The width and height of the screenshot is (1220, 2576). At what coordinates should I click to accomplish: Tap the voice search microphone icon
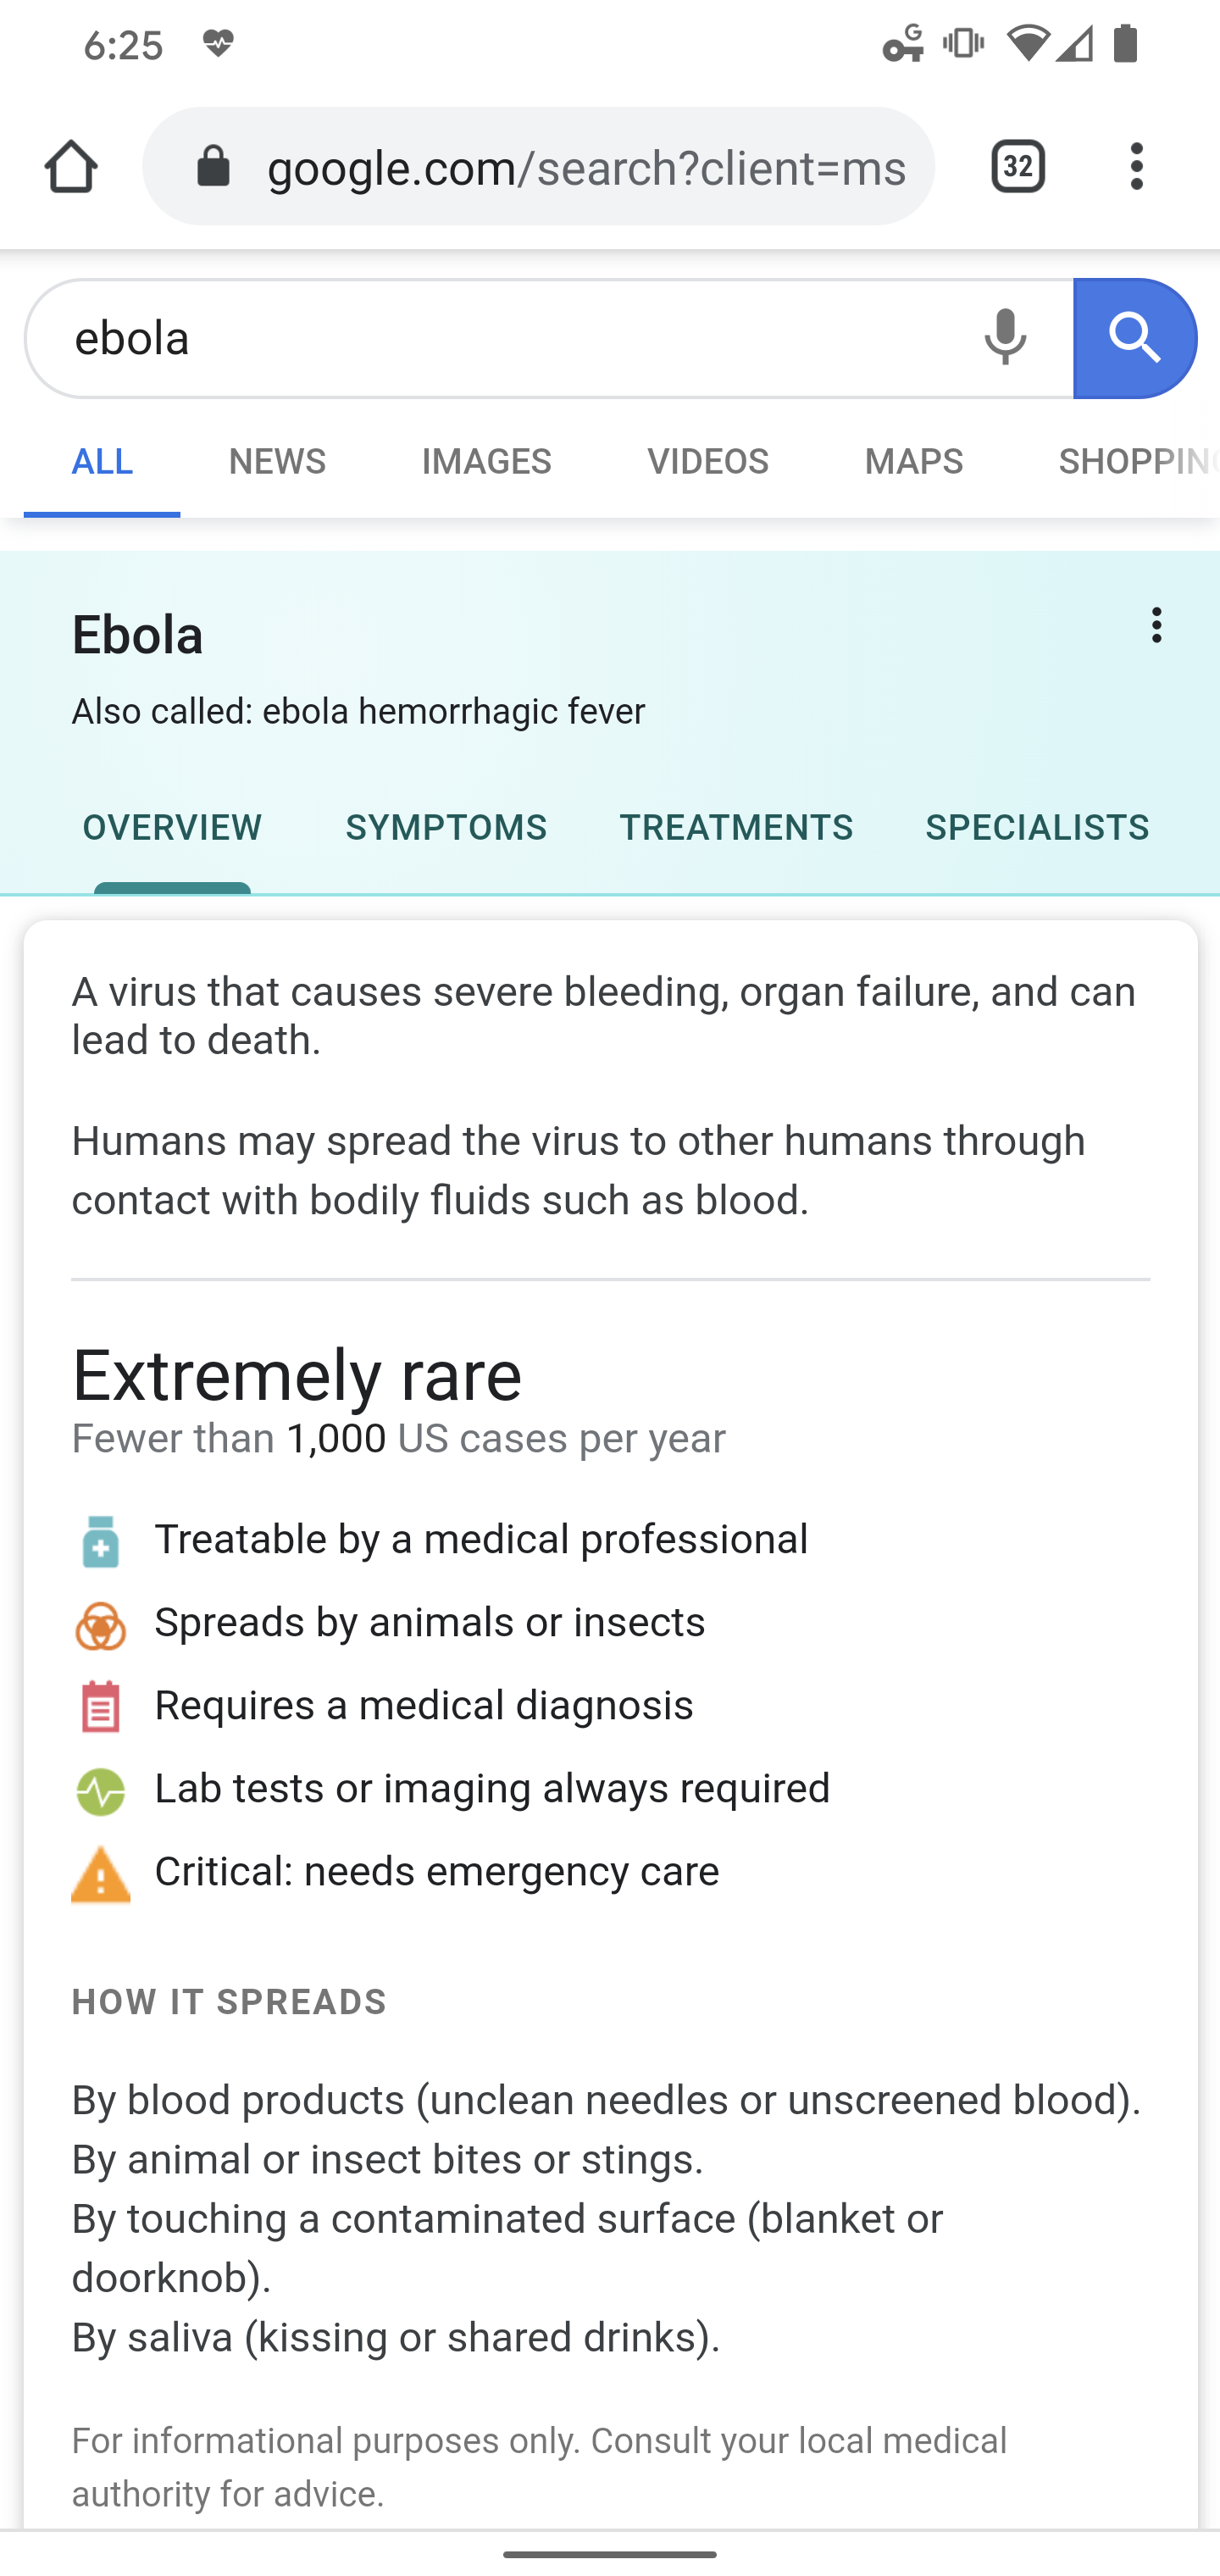click(1005, 338)
